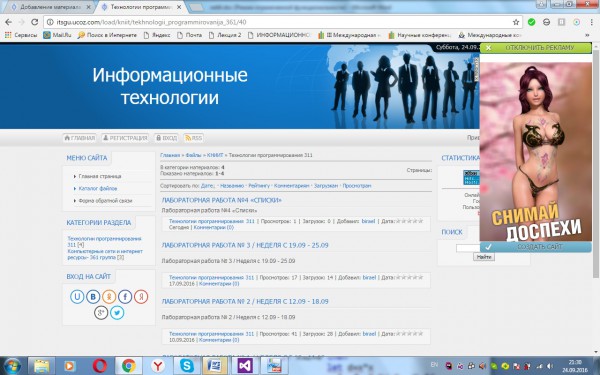Open Лабораторная работа №4 «Списки»
Image resolution: width=600 pixels, height=375 pixels.
coord(222,200)
